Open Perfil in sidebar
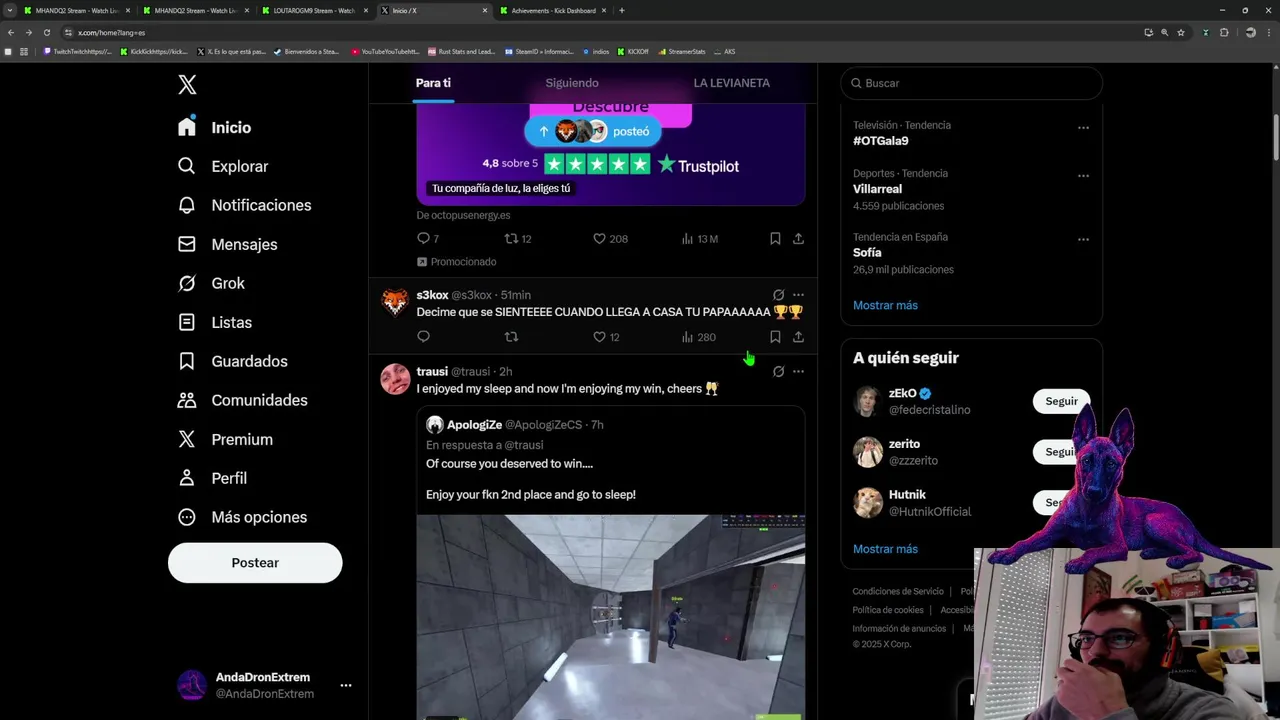Image resolution: width=1280 pixels, height=720 pixels. pyautogui.click(x=212, y=478)
